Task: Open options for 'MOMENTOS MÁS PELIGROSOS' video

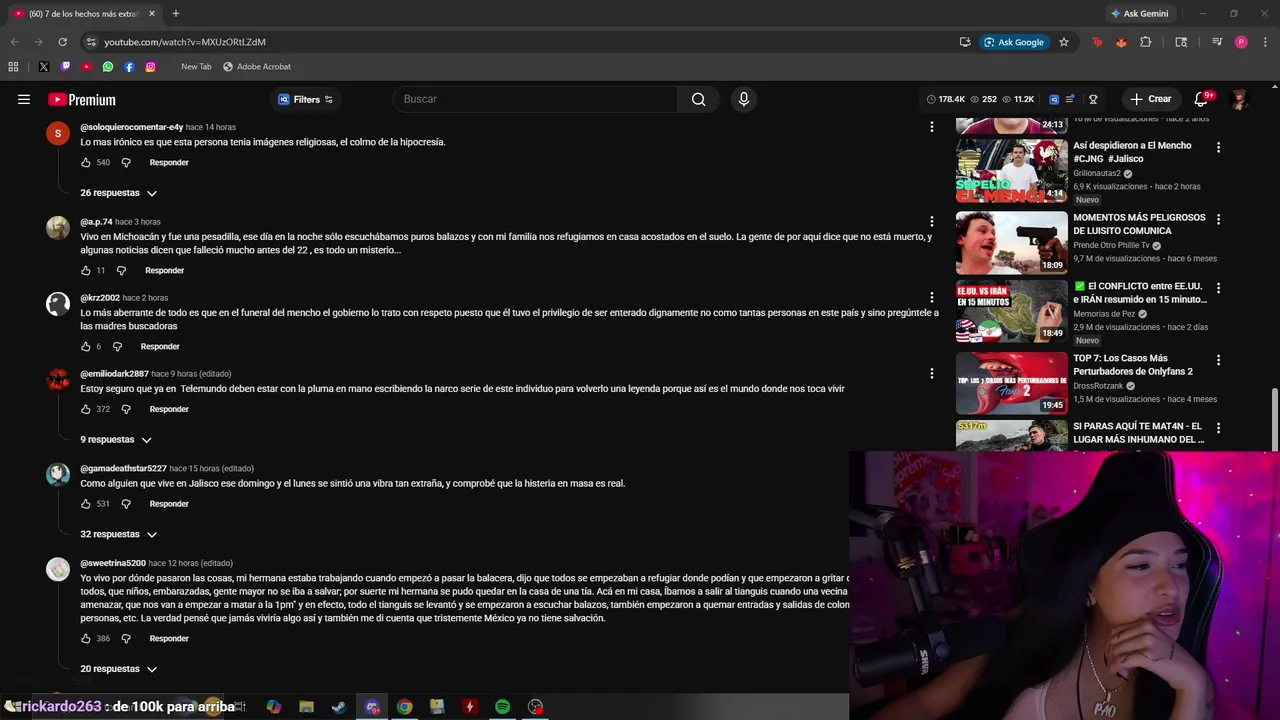Action: pos(1218,219)
